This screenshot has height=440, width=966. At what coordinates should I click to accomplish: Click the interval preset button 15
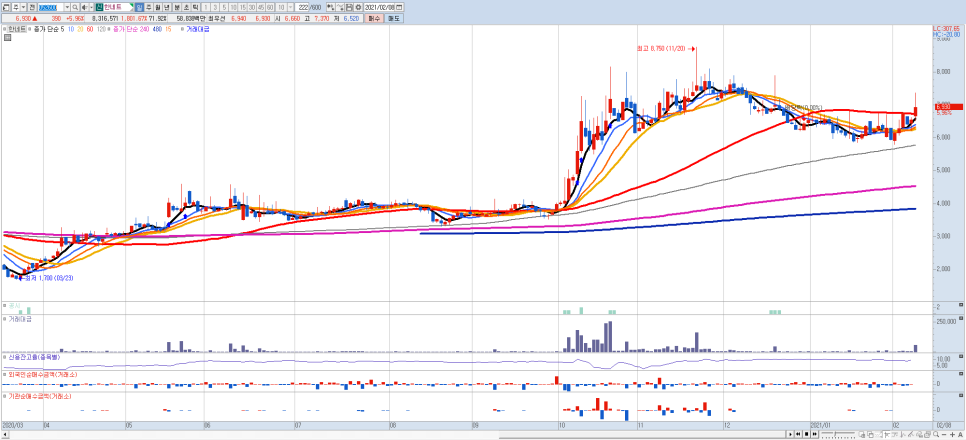click(x=243, y=7)
